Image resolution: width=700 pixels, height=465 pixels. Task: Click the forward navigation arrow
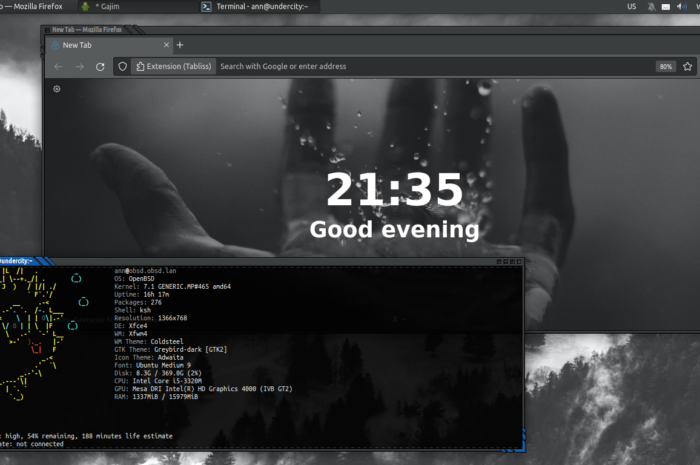(x=79, y=67)
